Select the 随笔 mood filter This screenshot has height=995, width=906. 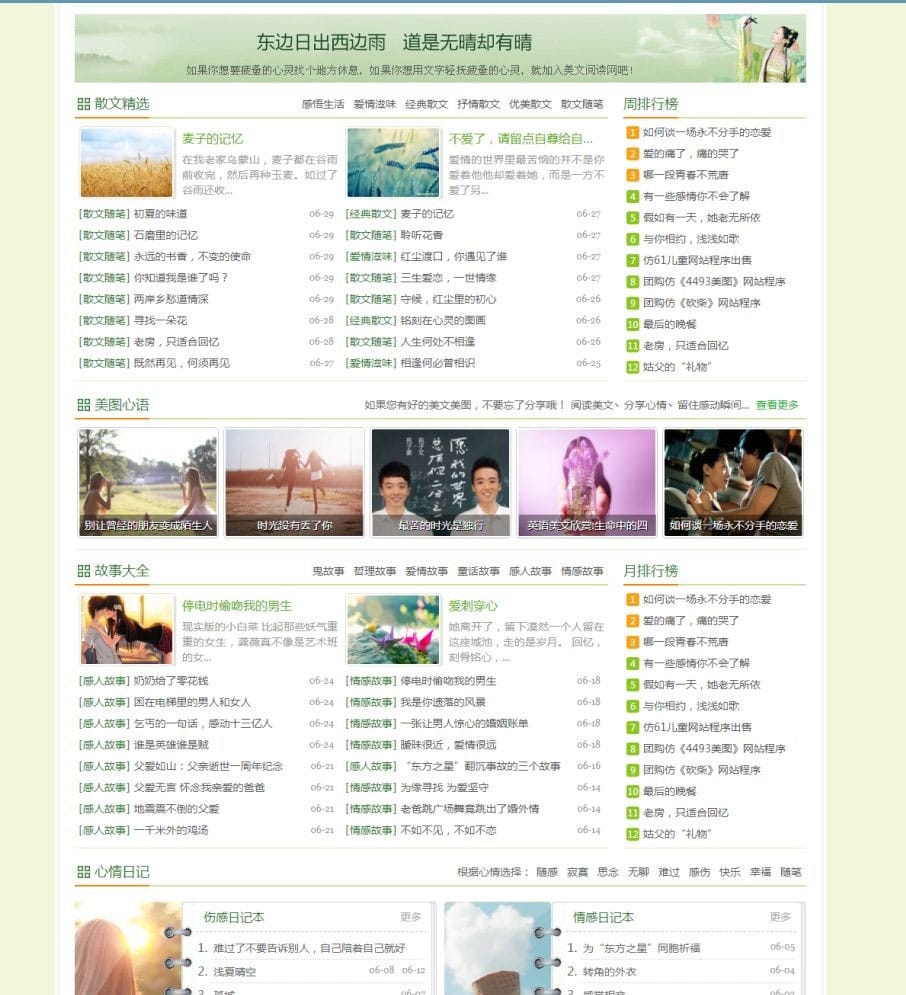click(789, 872)
